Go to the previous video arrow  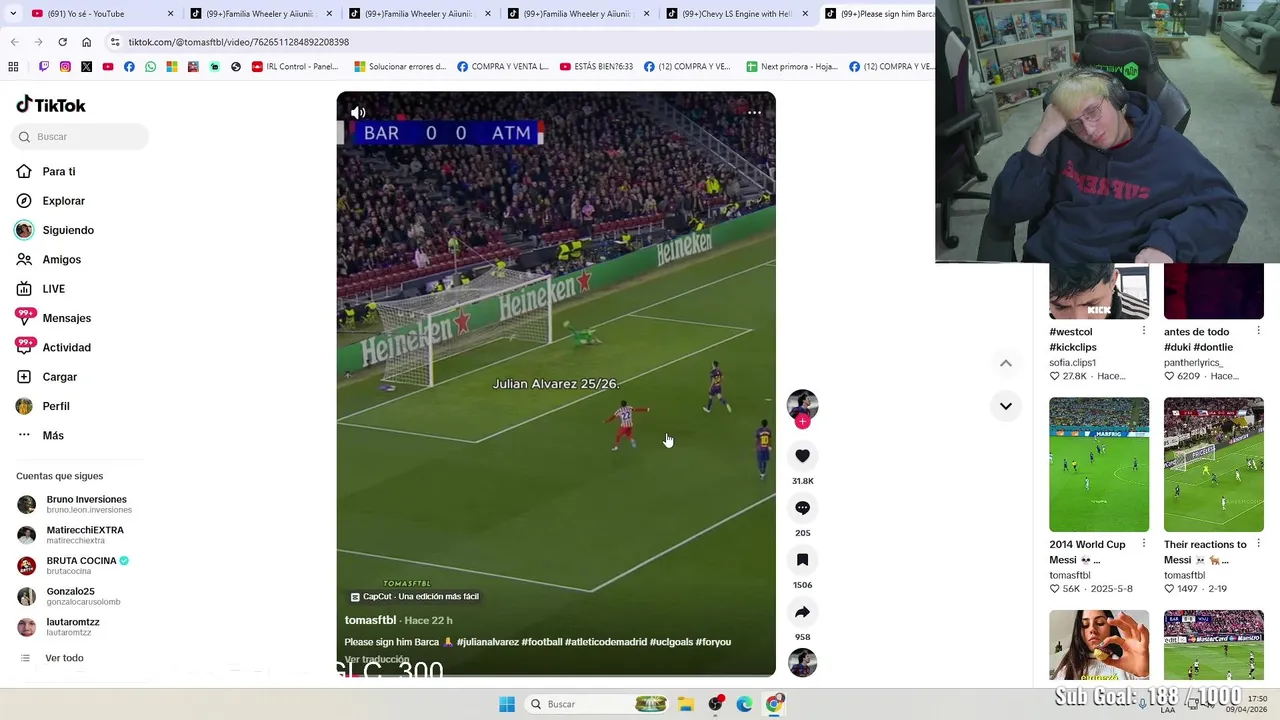[x=1006, y=363]
